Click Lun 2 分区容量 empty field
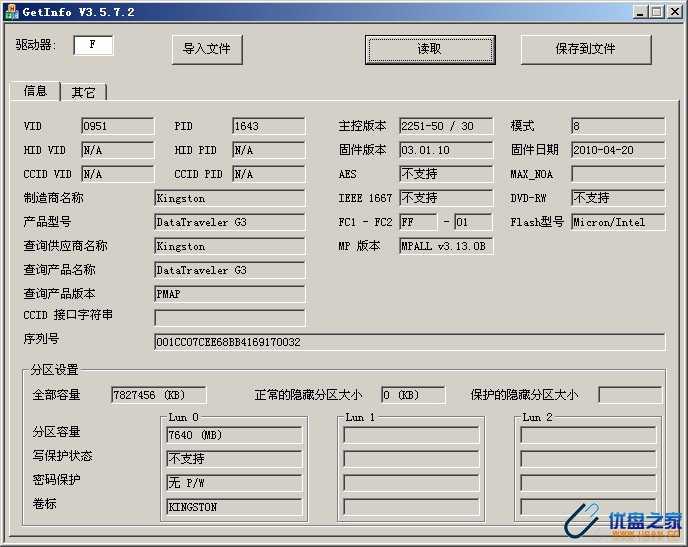 coord(588,435)
